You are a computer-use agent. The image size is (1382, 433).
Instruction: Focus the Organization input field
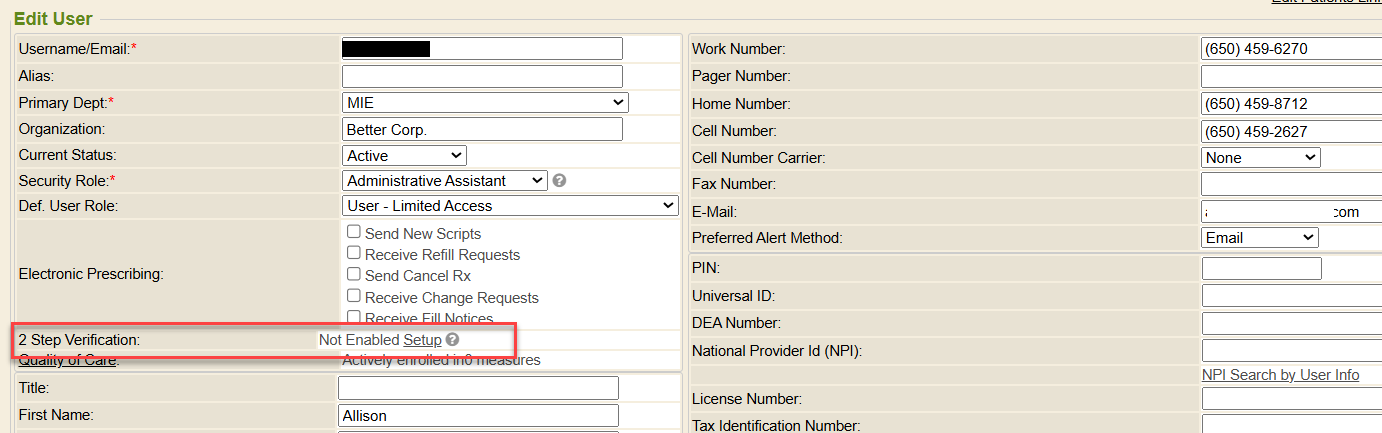point(482,129)
